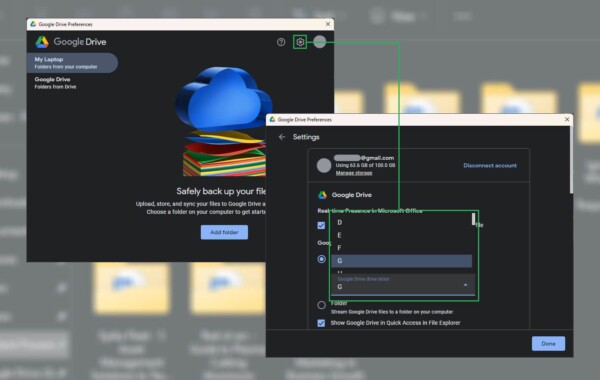The height and width of the screenshot is (380, 600).
Task: Close the main Google Drive Preferences window
Action: point(328,24)
